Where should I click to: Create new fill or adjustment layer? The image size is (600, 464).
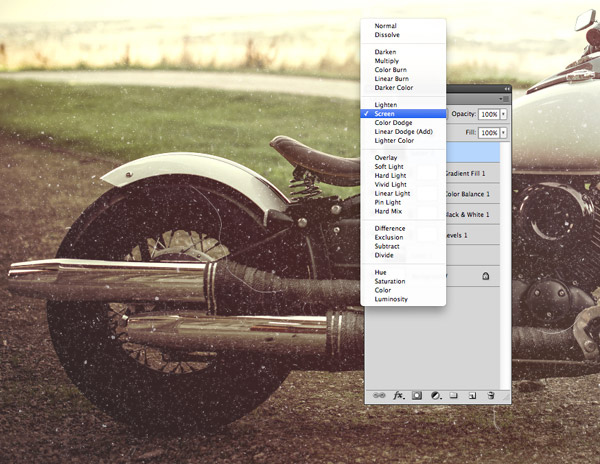(x=435, y=396)
